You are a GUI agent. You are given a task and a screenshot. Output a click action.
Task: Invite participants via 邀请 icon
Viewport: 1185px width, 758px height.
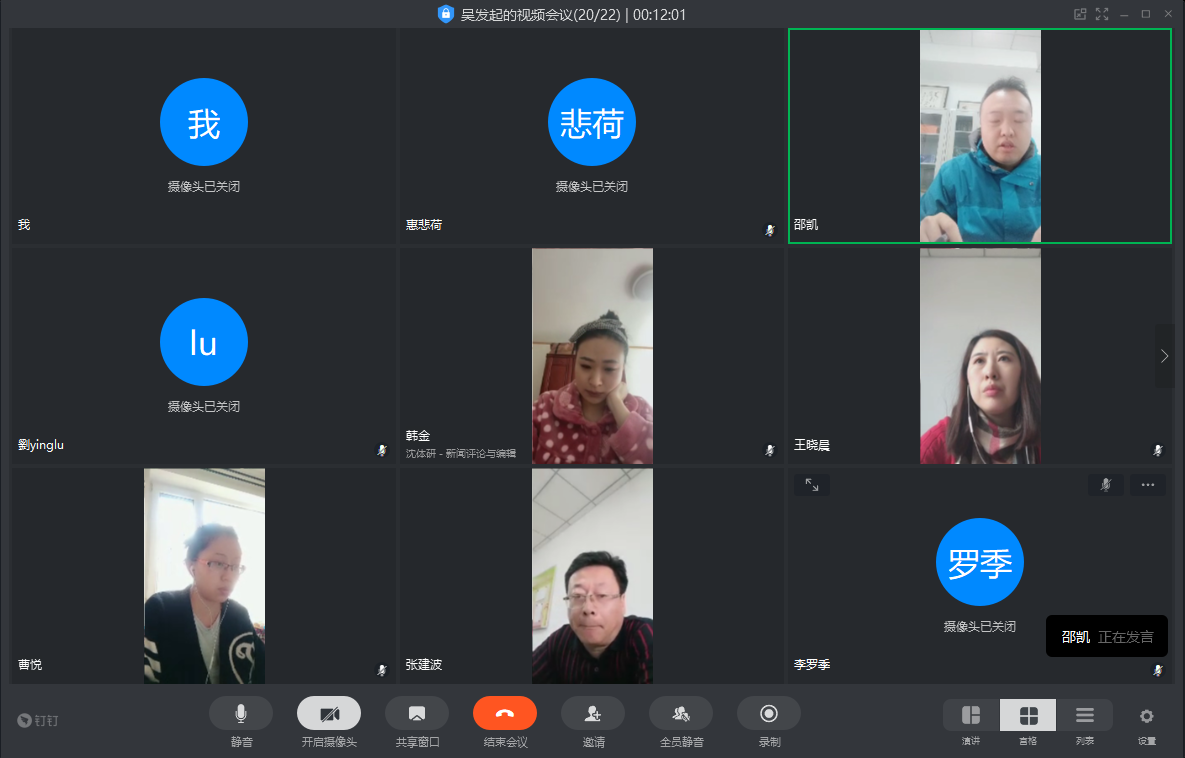click(x=592, y=713)
